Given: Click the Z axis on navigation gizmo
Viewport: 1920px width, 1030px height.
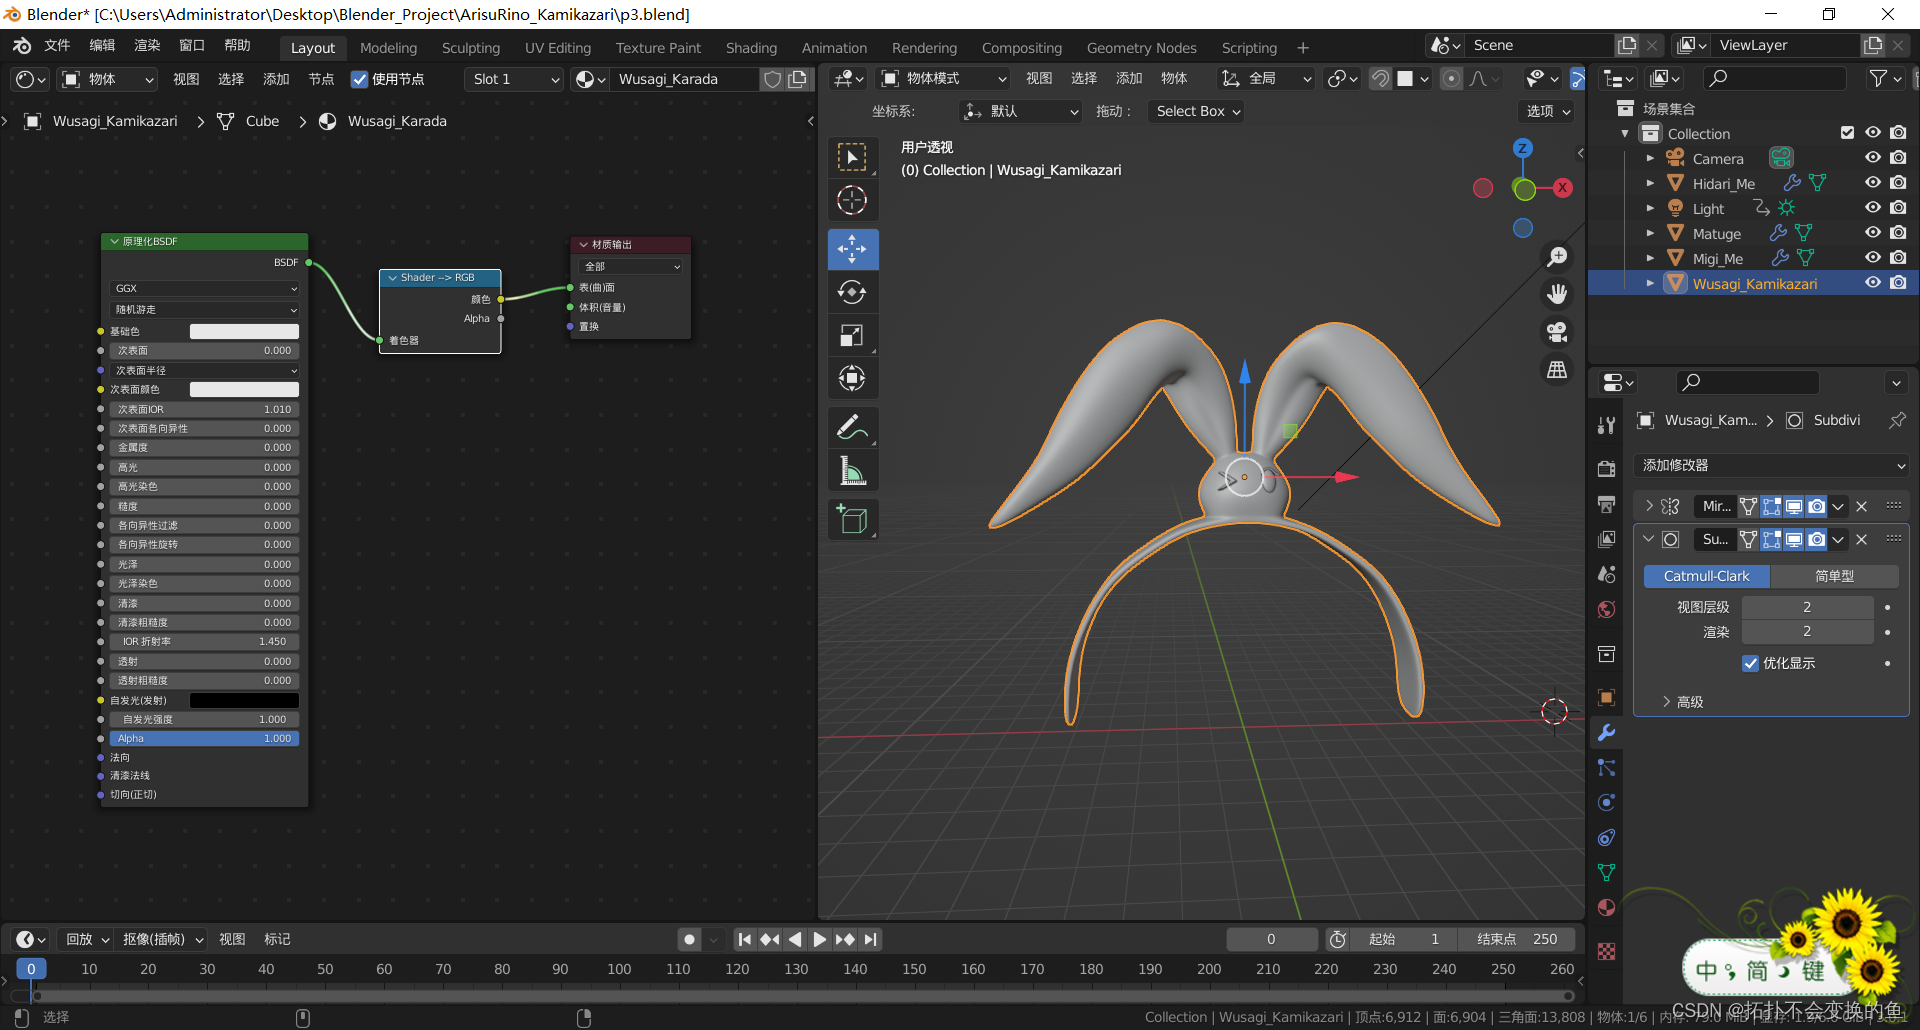Looking at the screenshot, I should [1523, 148].
